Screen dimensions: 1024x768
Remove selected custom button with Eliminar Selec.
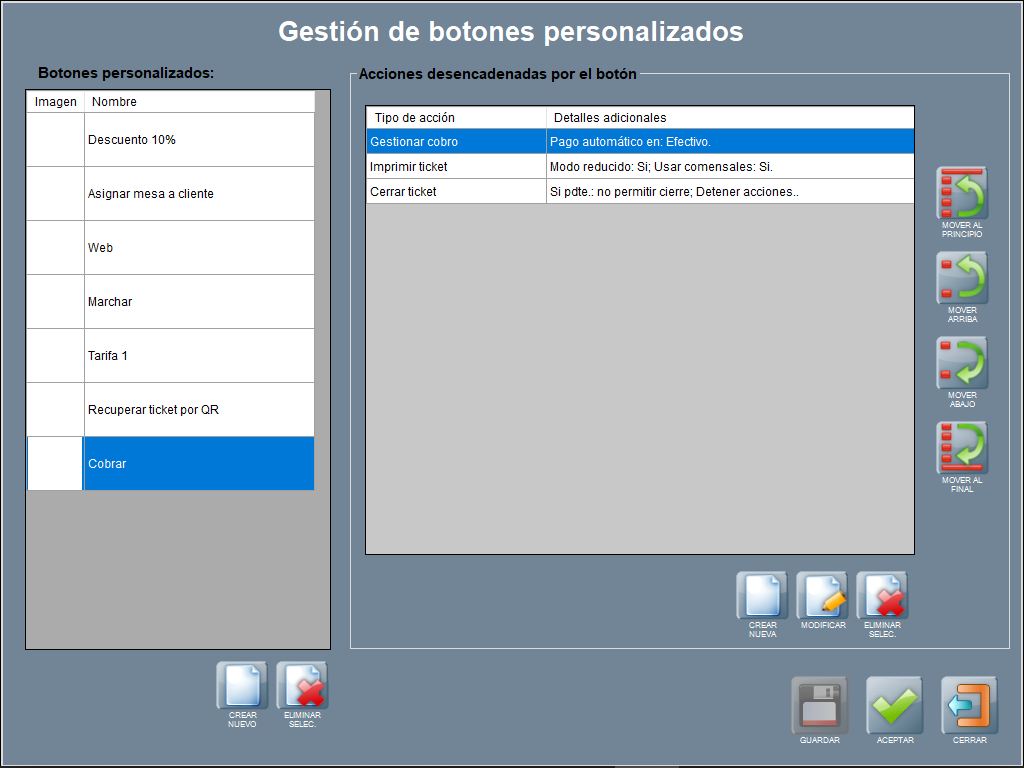[x=302, y=686]
